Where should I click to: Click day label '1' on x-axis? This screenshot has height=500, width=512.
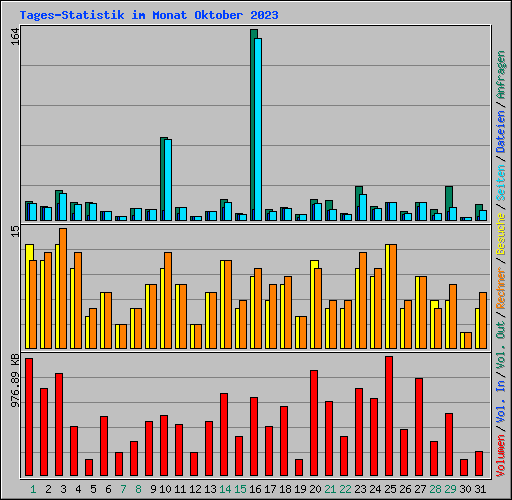pos(33,489)
